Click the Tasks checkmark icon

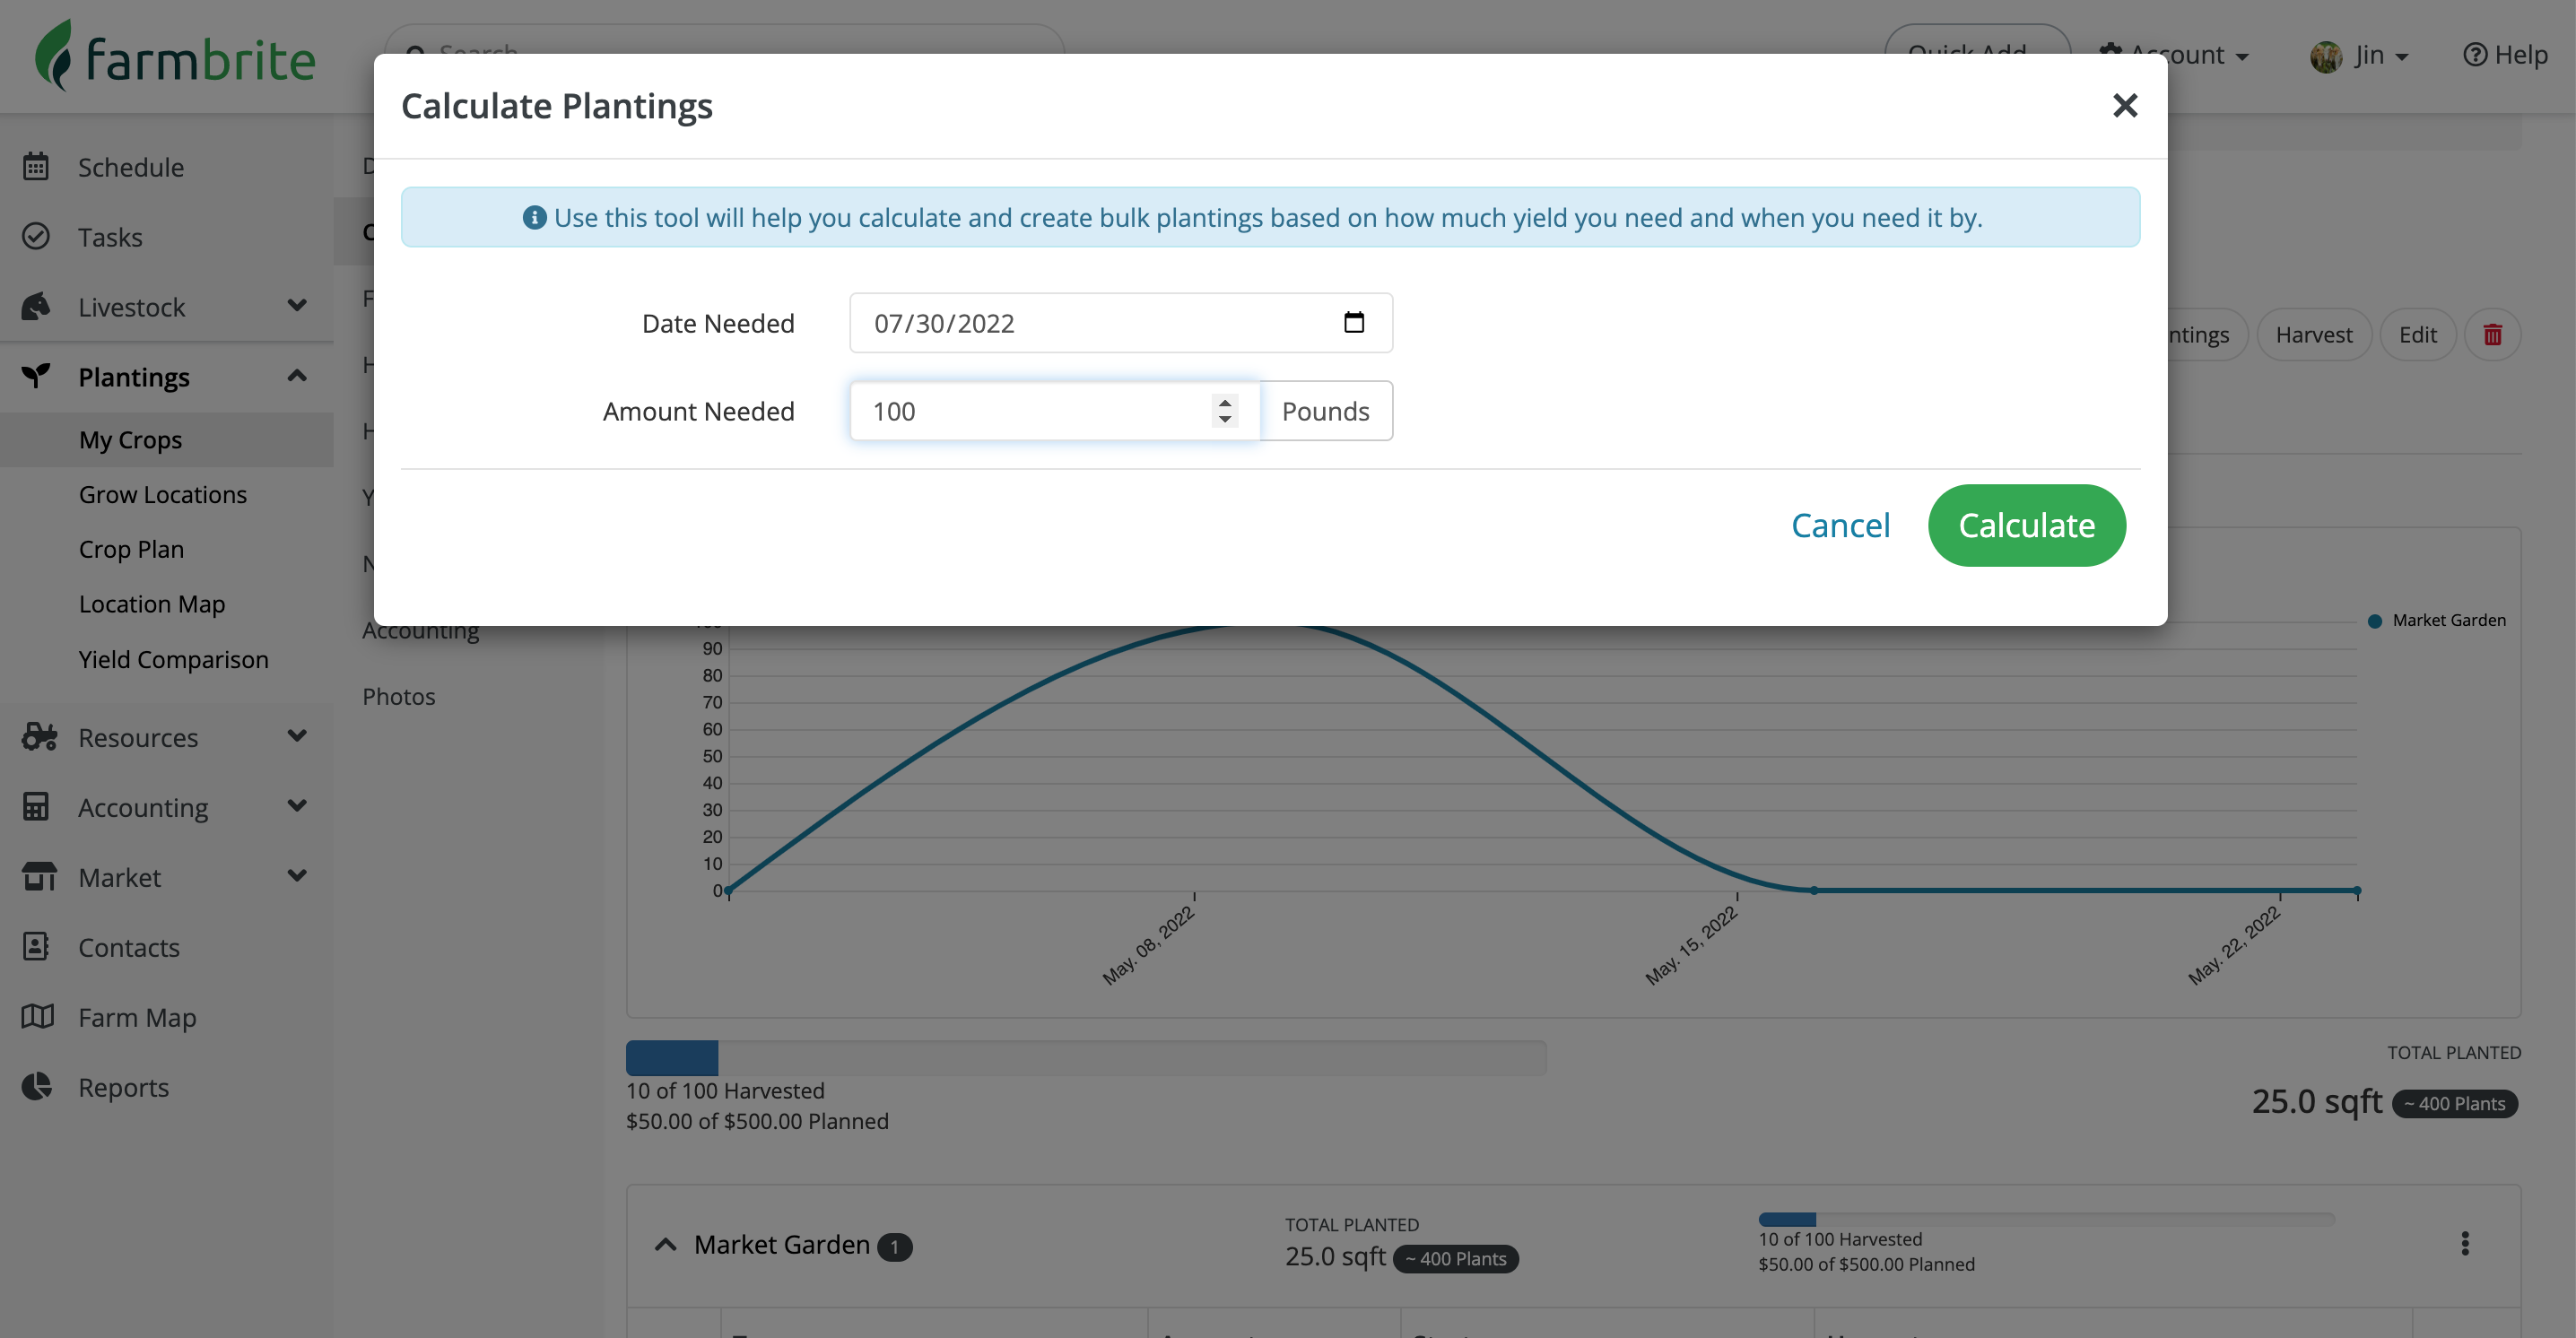[36, 236]
